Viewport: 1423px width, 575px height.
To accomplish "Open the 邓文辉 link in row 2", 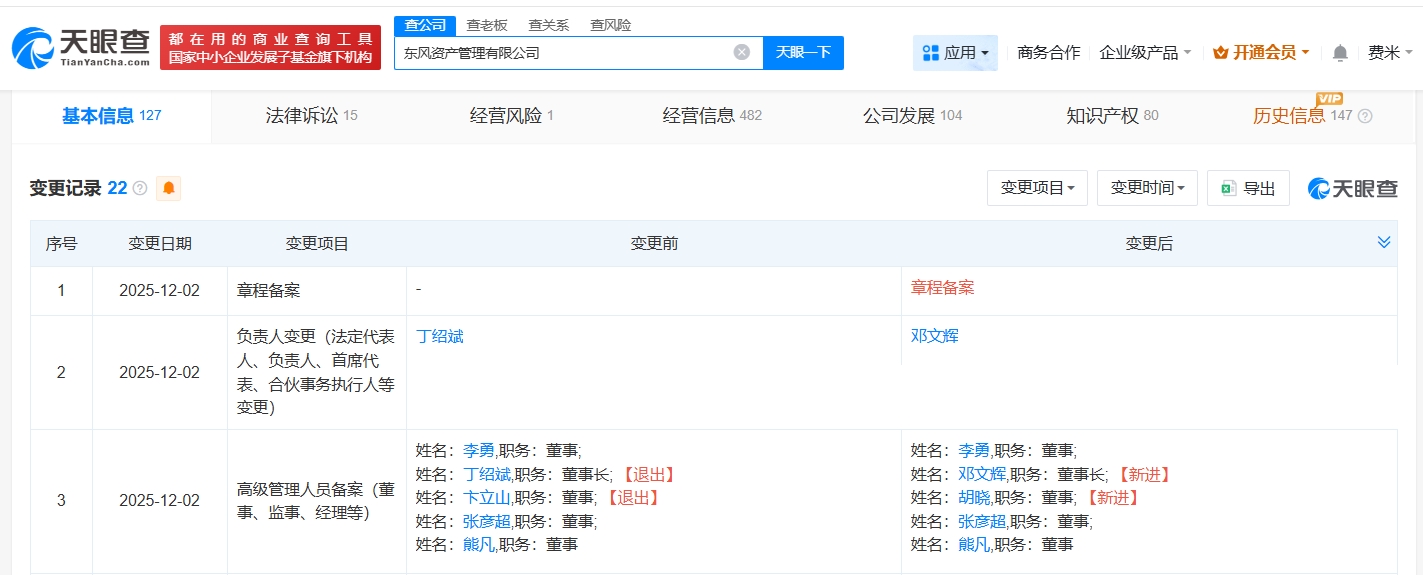I will (934, 336).
